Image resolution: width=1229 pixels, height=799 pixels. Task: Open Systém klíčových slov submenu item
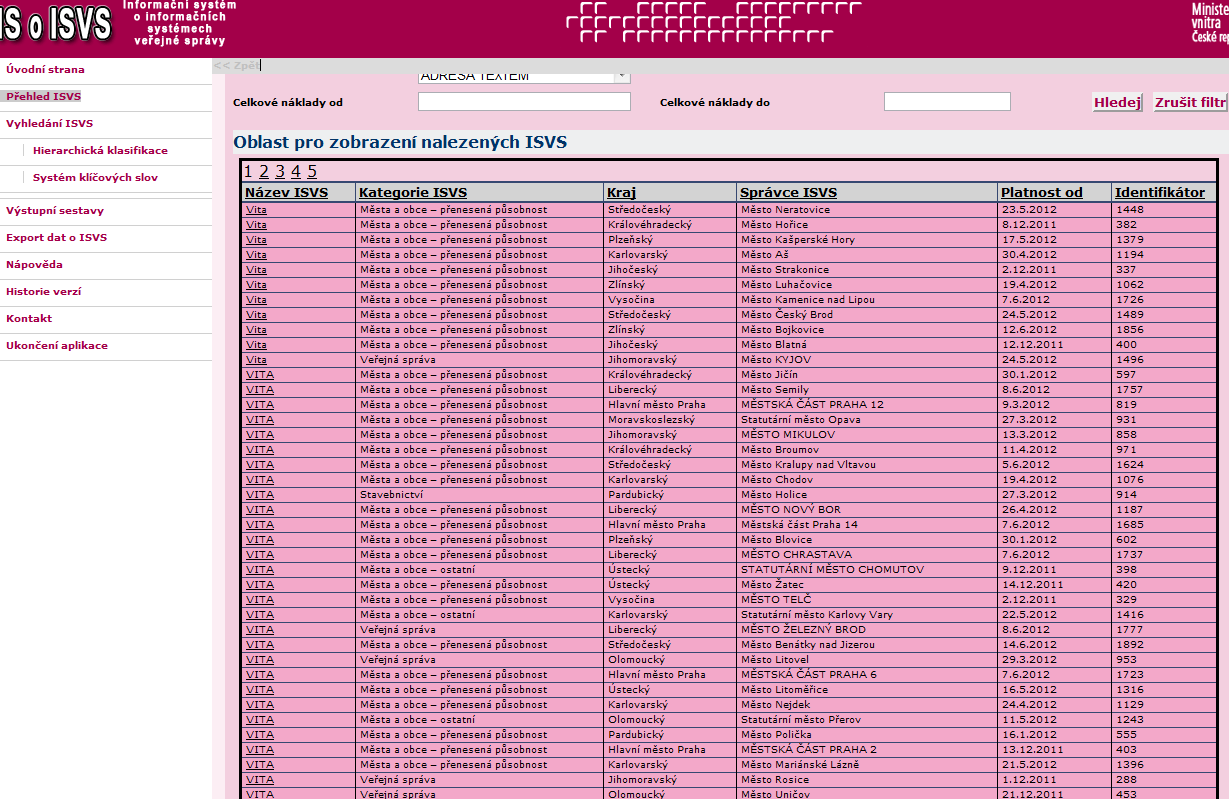[95, 178]
